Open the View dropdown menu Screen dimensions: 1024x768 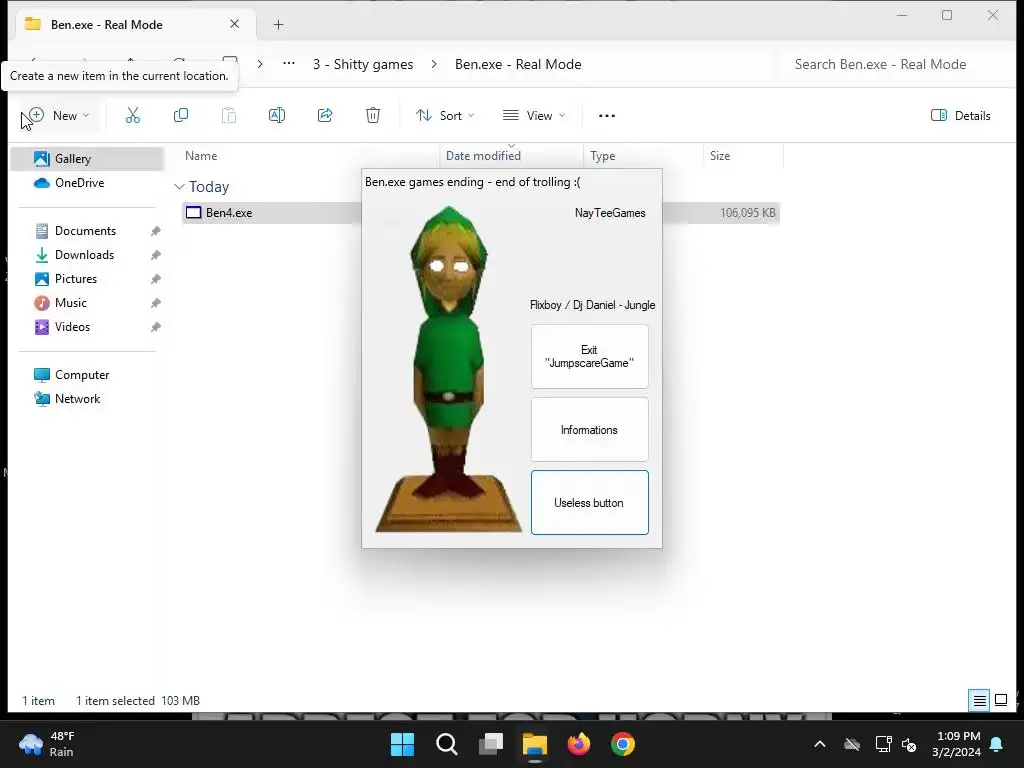coord(534,116)
